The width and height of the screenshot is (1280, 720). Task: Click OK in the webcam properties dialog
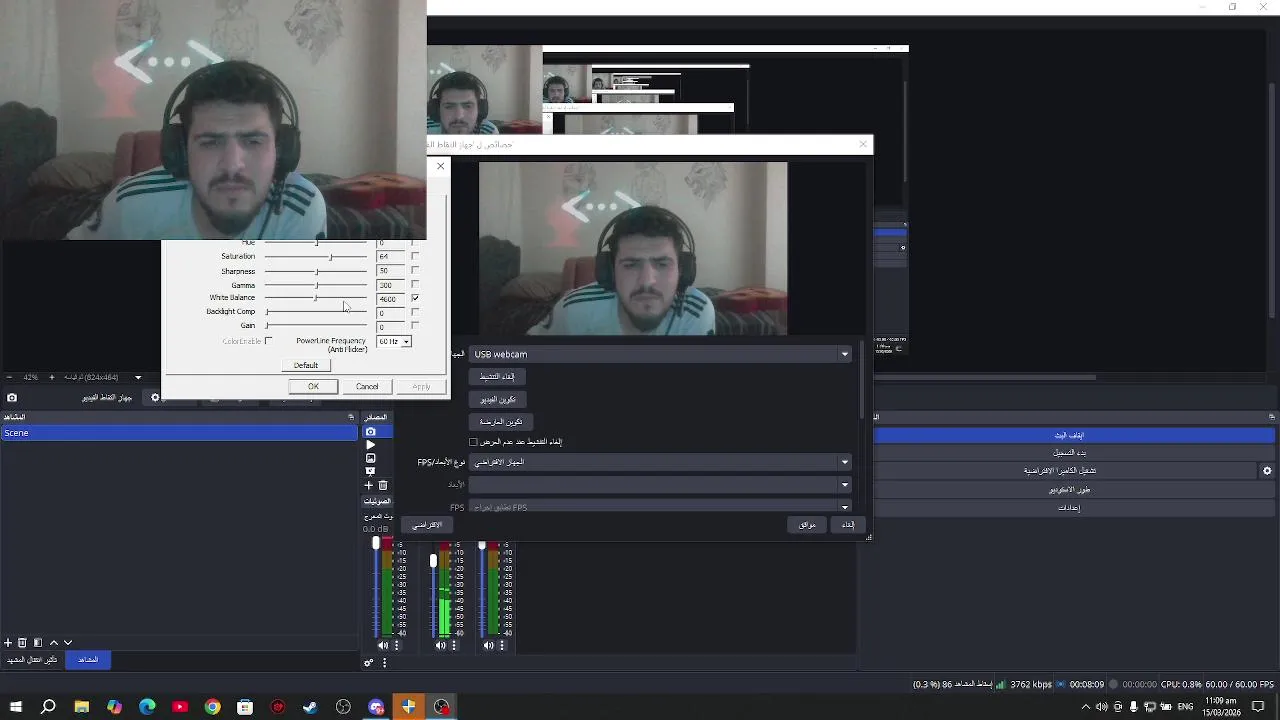tap(313, 387)
